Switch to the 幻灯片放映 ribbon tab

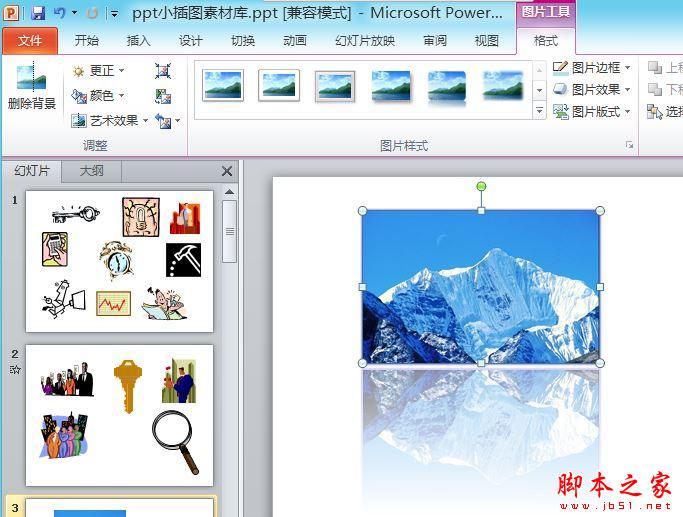click(365, 41)
